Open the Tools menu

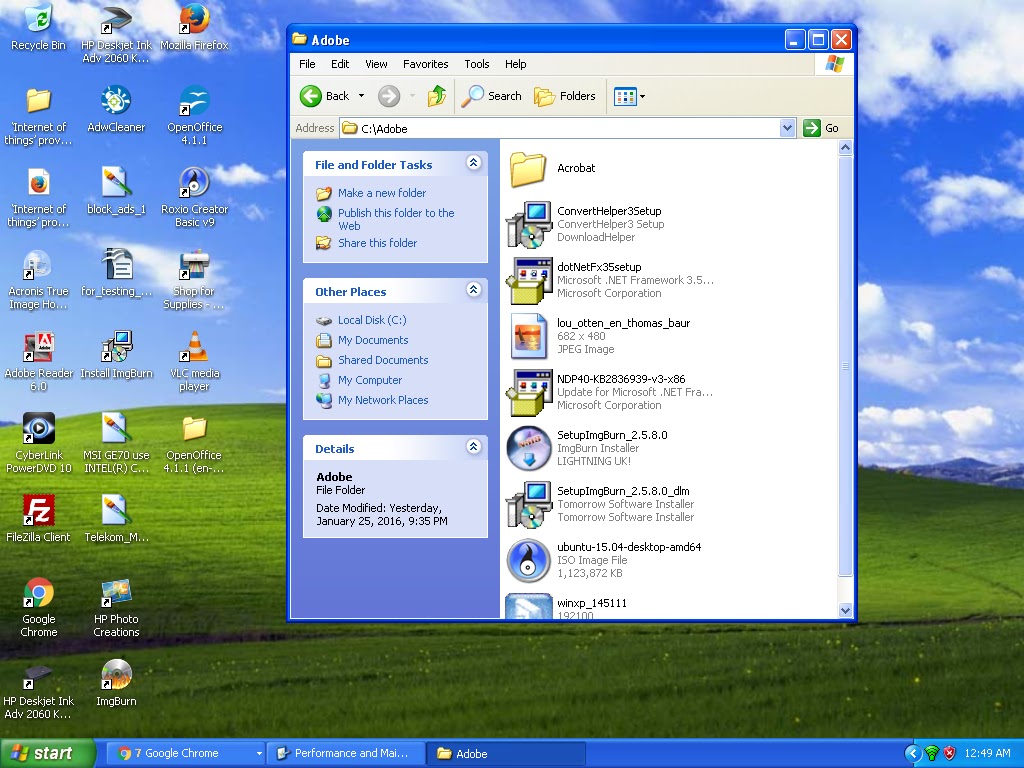pos(477,64)
